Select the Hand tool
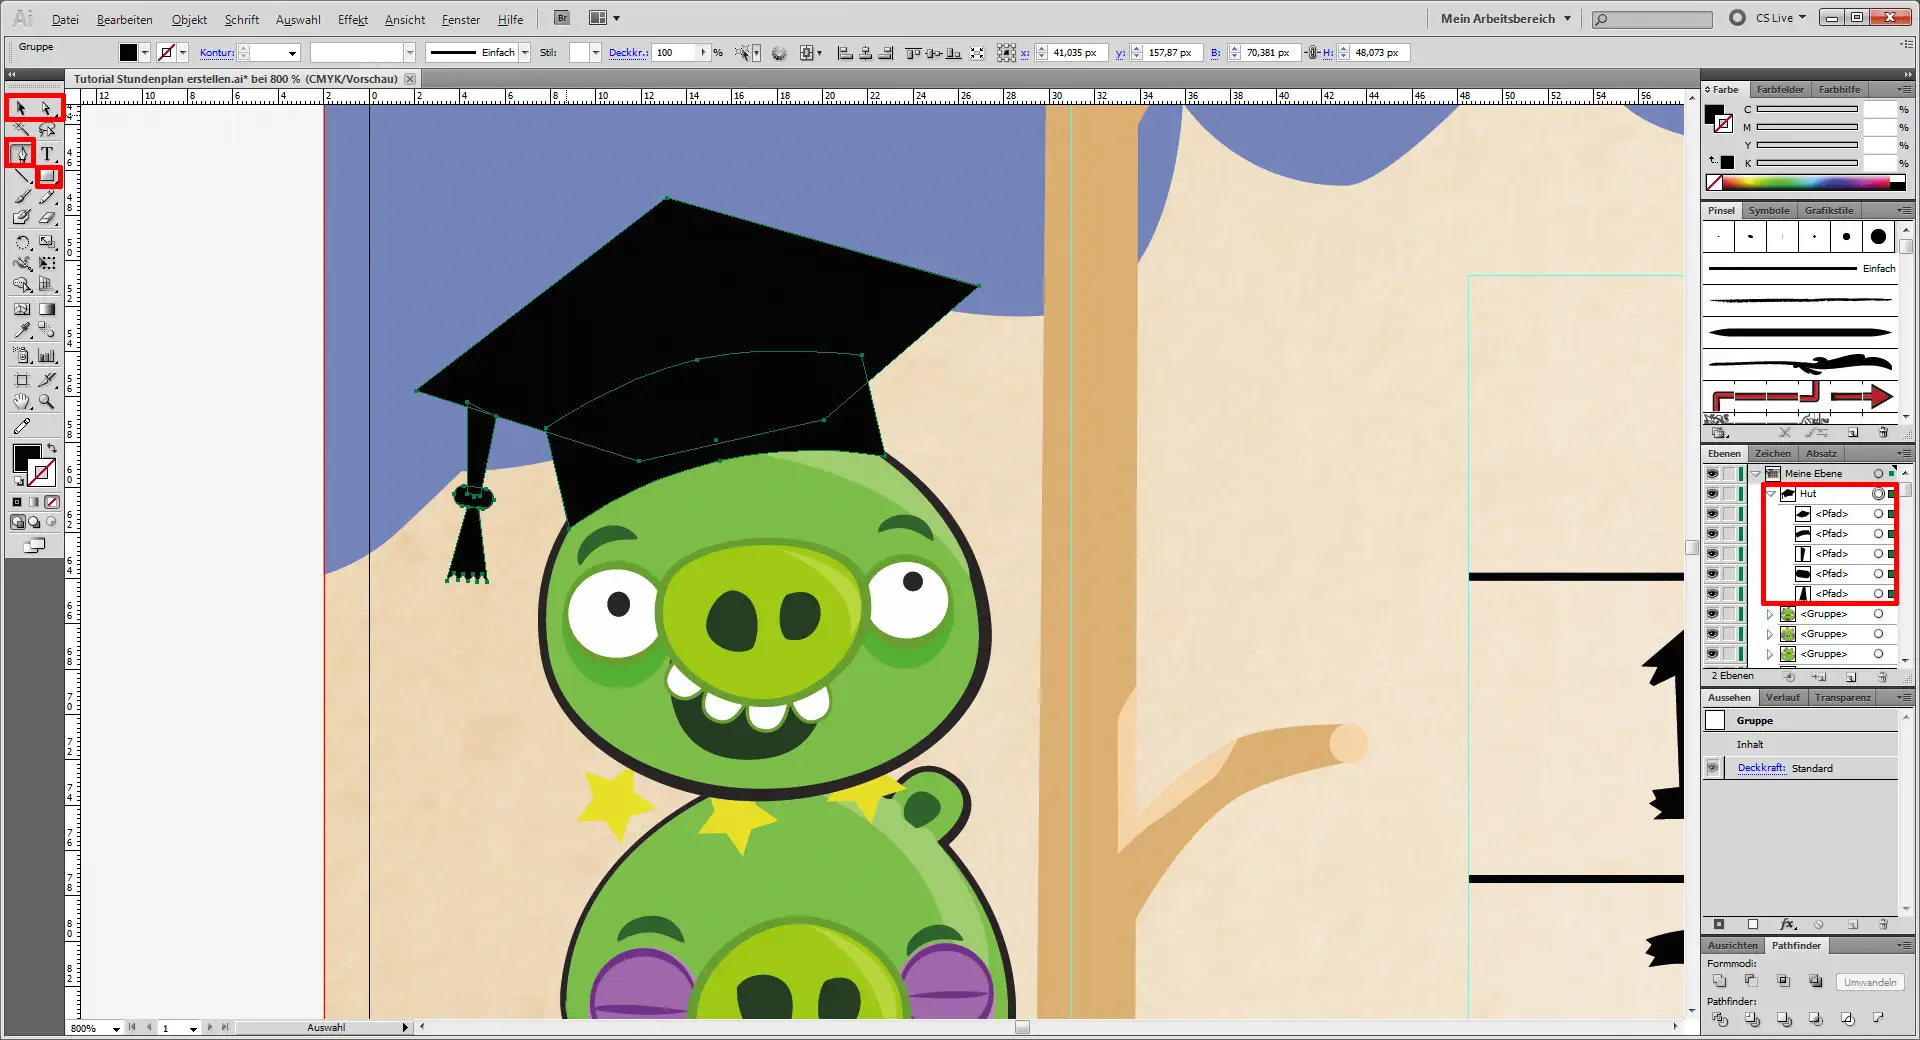The image size is (1920, 1040). point(22,402)
